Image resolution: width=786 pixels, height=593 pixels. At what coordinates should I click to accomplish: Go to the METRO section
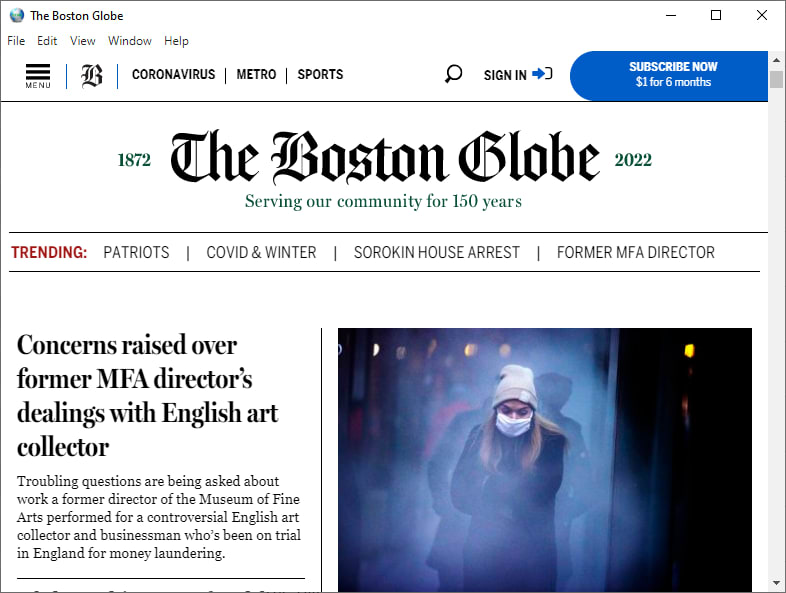click(256, 74)
